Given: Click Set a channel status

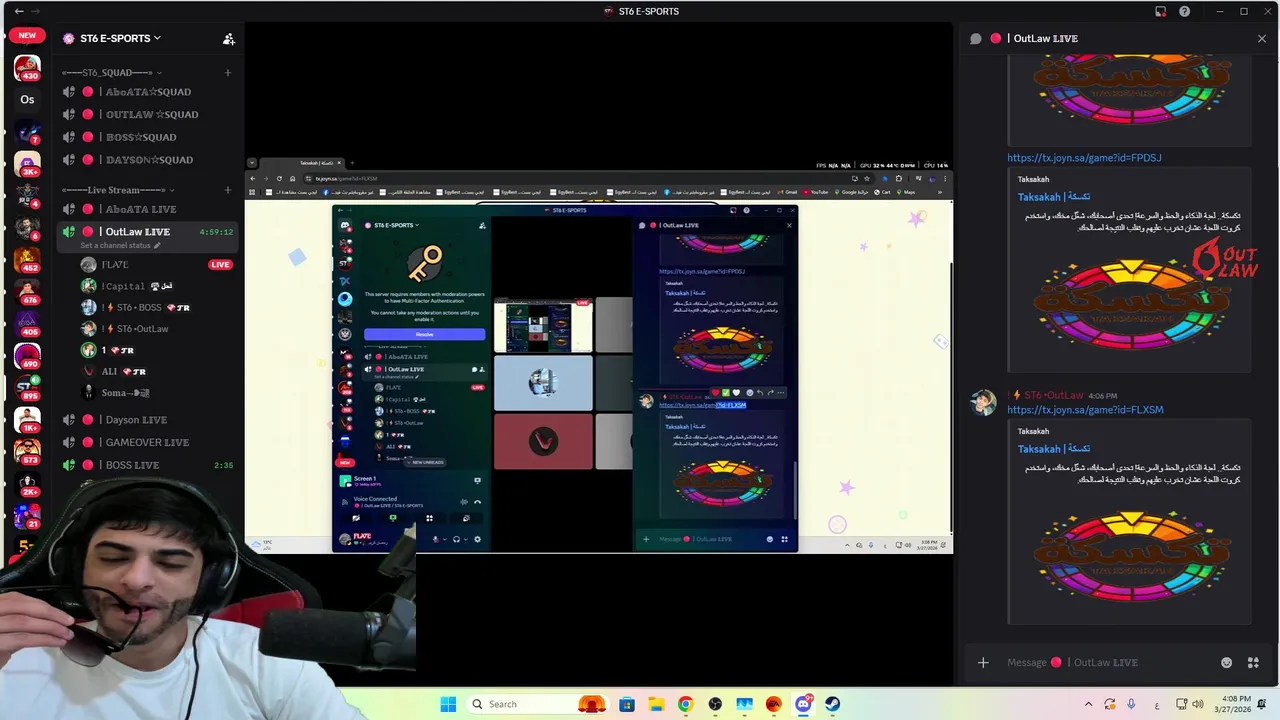Looking at the screenshot, I should [x=120, y=245].
